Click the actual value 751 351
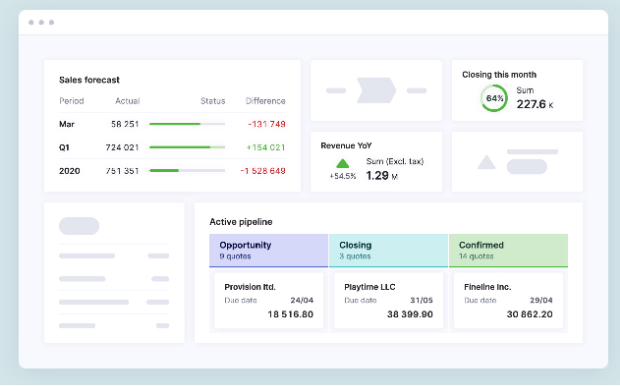The width and height of the screenshot is (620, 386). [122, 171]
